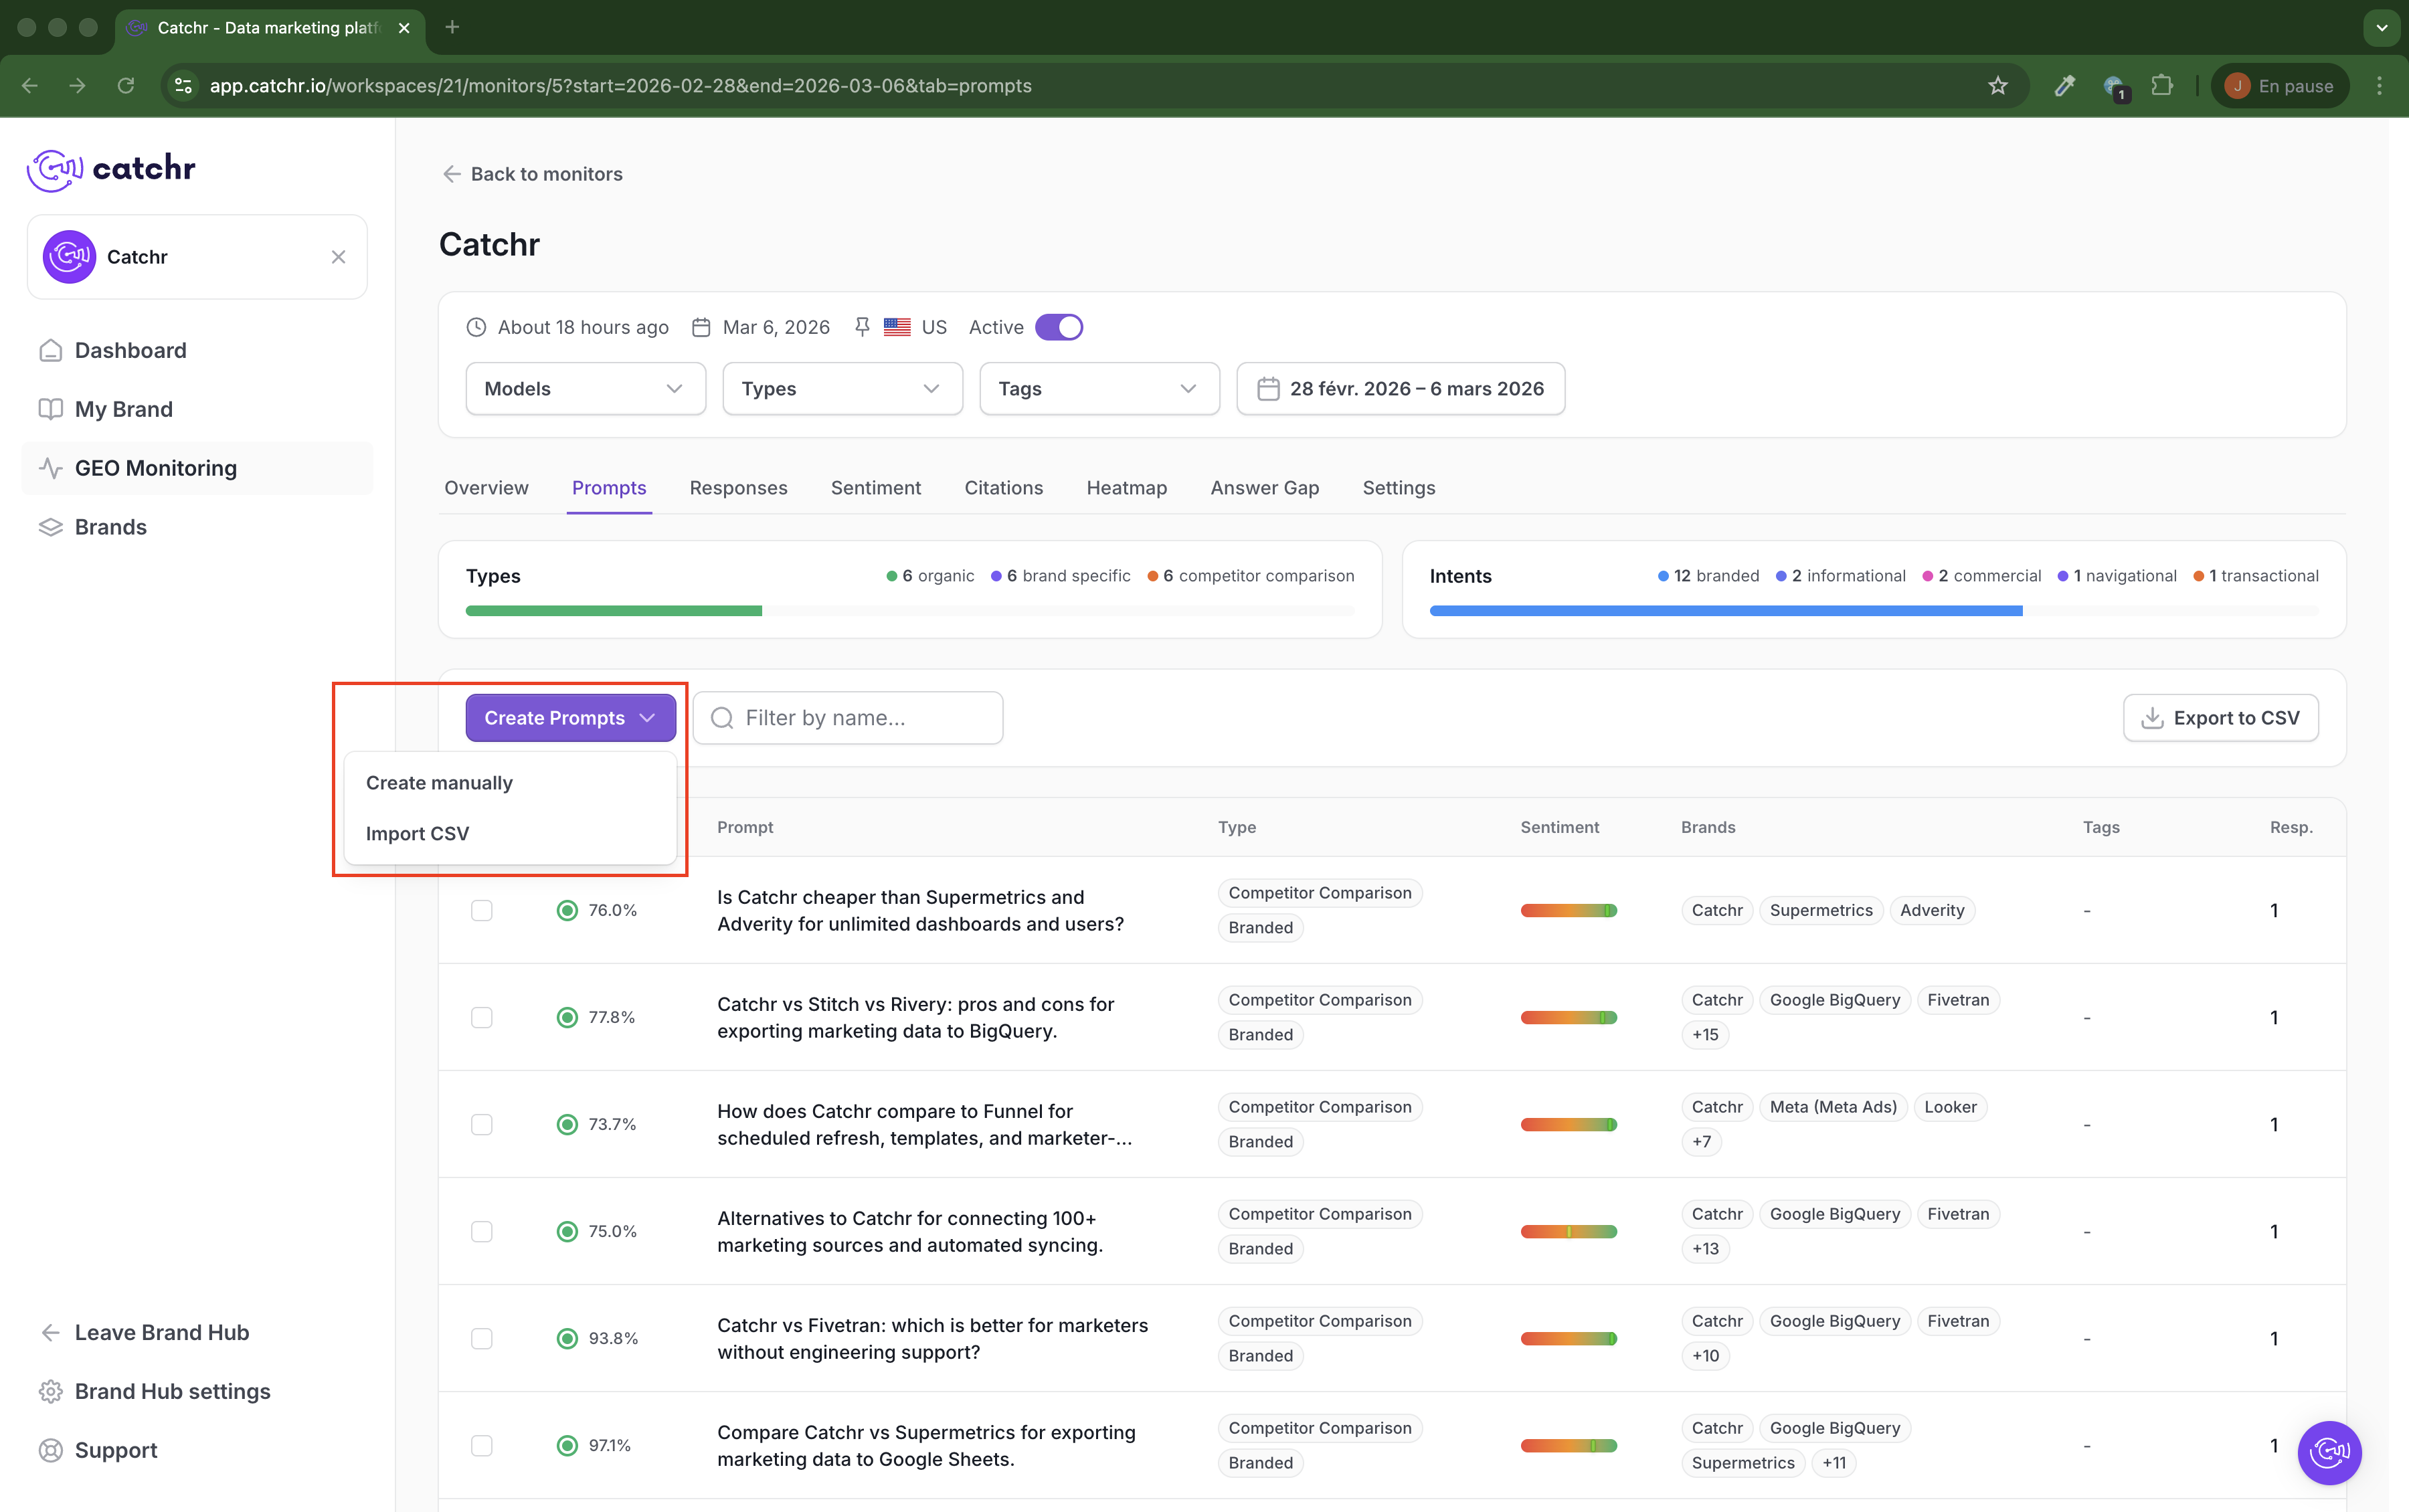Check the box for the 76.0% prompt row
This screenshot has height=1512, width=2409.
coord(482,910)
